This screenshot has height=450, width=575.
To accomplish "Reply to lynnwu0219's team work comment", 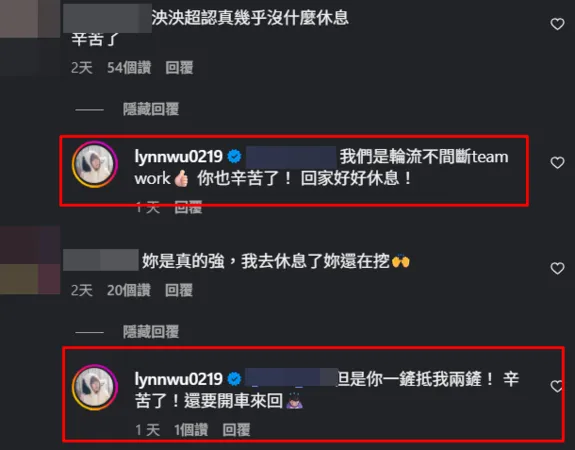I will click(x=188, y=208).
